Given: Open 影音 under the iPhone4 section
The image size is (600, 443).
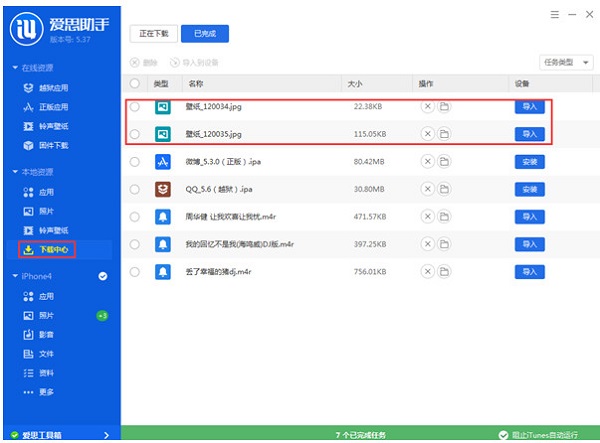Looking at the screenshot, I should (x=46, y=335).
